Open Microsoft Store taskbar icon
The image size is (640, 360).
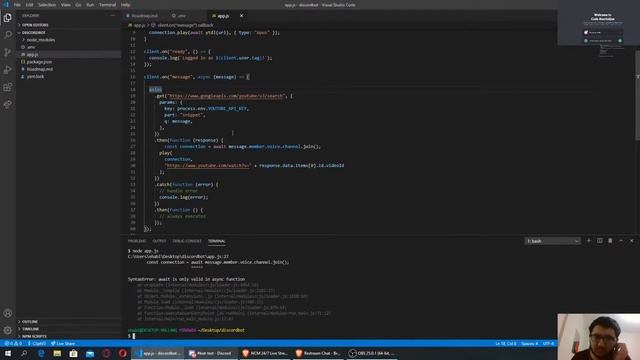pos(73,353)
